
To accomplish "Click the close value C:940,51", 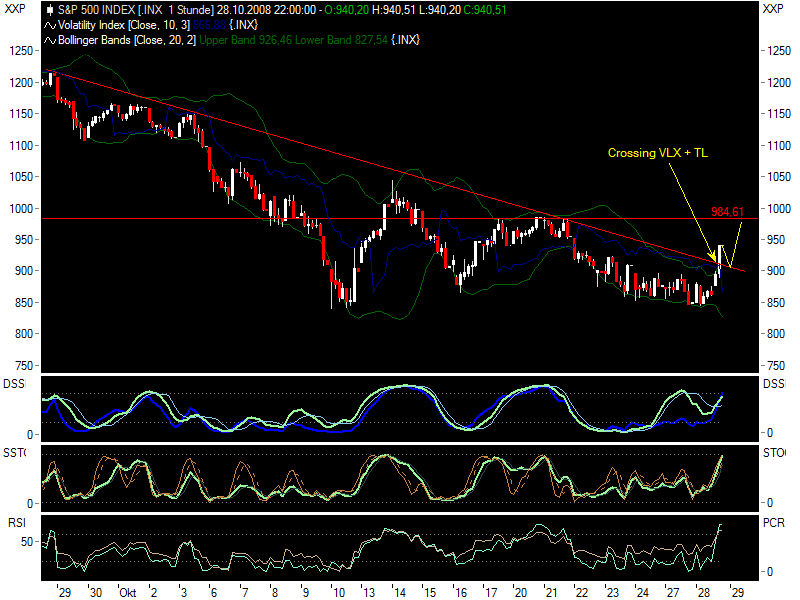I will coord(485,10).
